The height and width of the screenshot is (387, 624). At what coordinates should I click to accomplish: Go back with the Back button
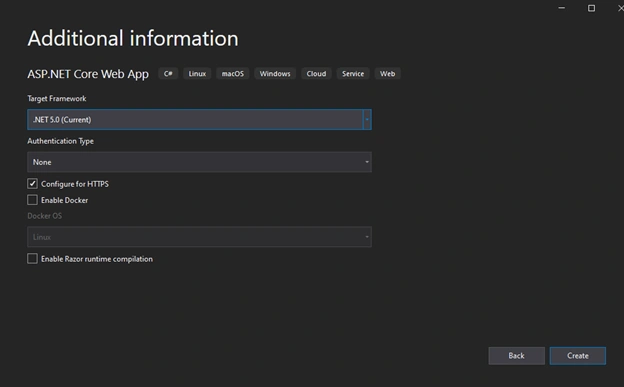(517, 356)
